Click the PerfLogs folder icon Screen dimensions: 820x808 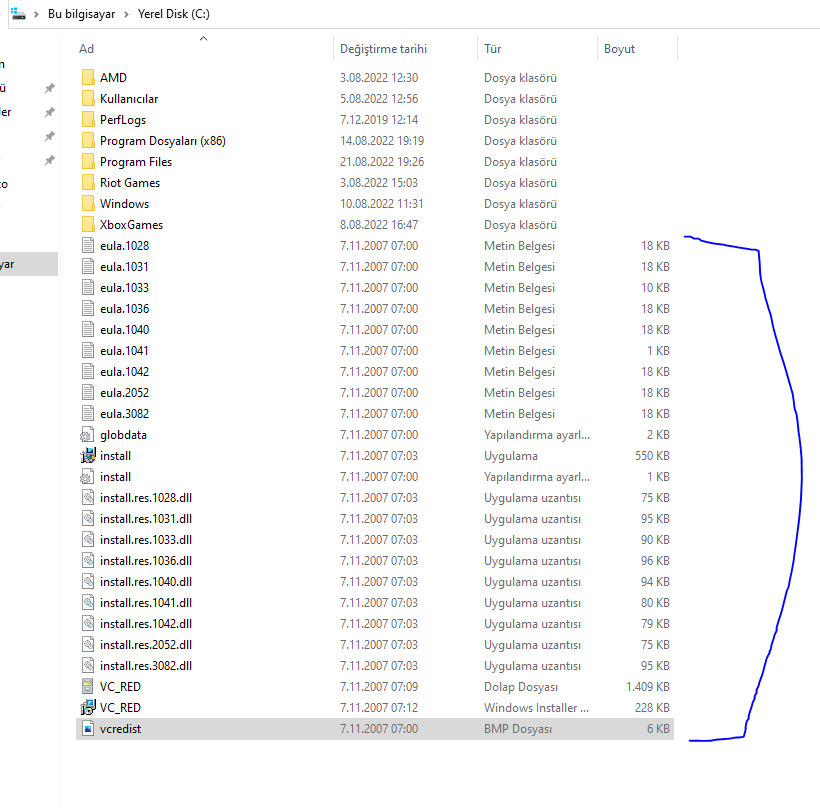tap(88, 119)
